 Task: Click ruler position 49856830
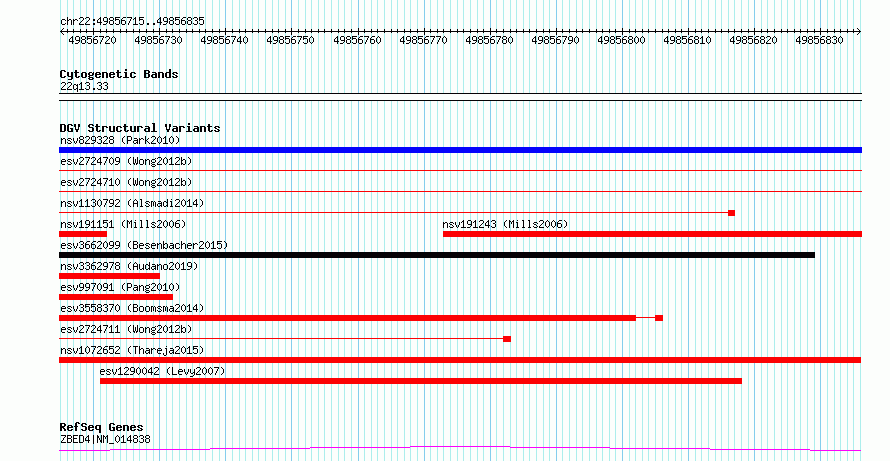[x=820, y=40]
